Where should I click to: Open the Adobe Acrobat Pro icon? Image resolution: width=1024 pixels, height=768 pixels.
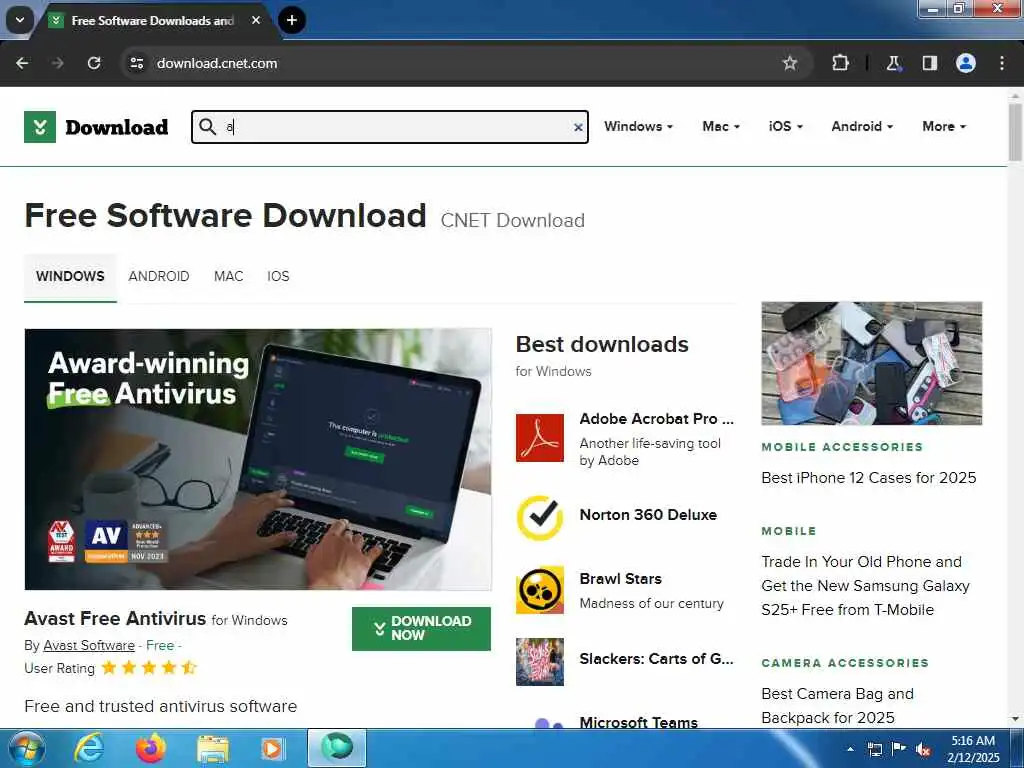pyautogui.click(x=539, y=438)
